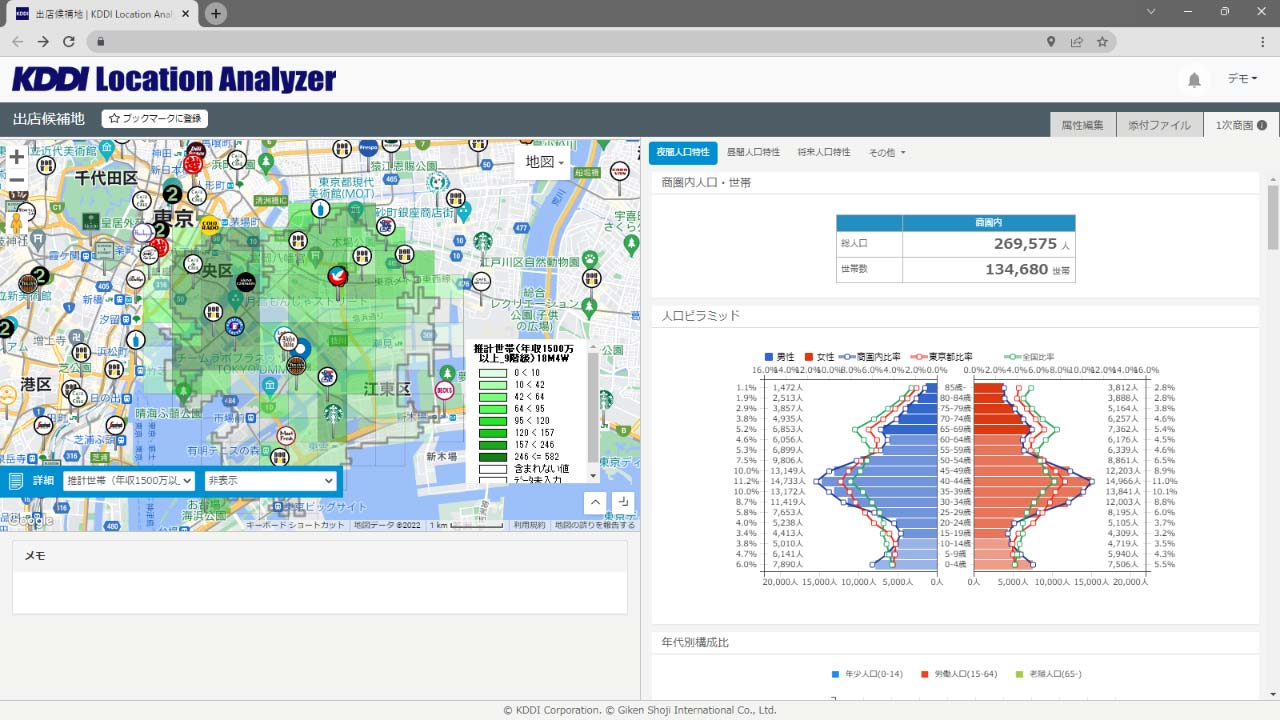Select the red bird location pin

pos(338,274)
